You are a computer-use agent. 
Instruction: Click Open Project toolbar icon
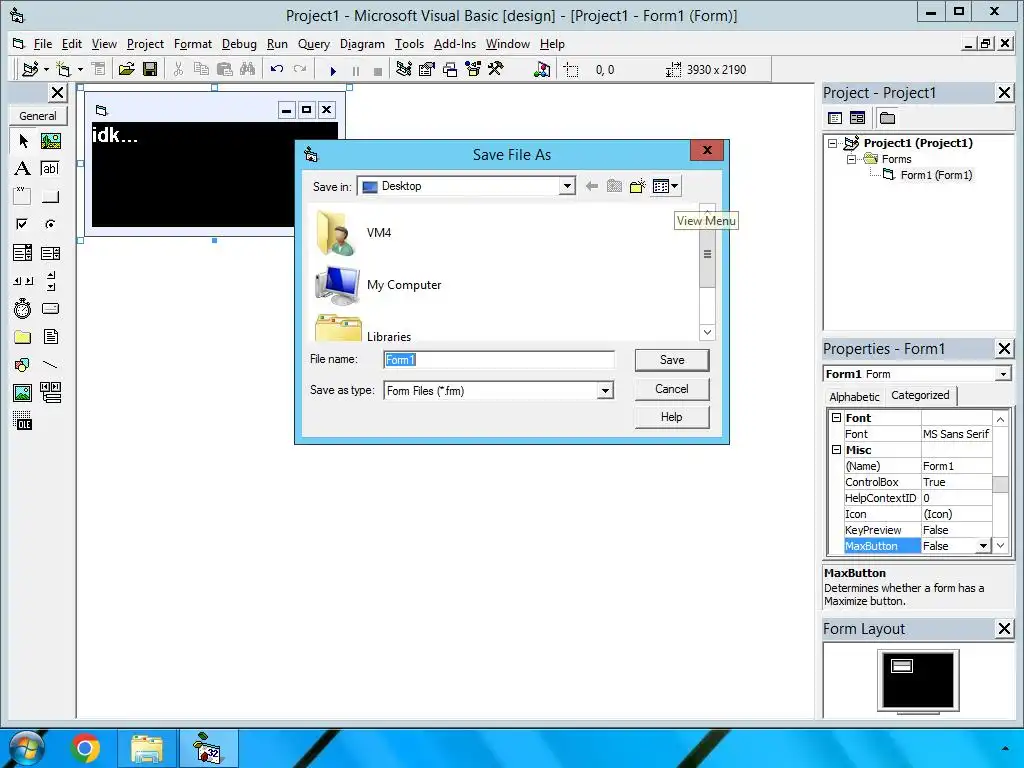point(127,69)
